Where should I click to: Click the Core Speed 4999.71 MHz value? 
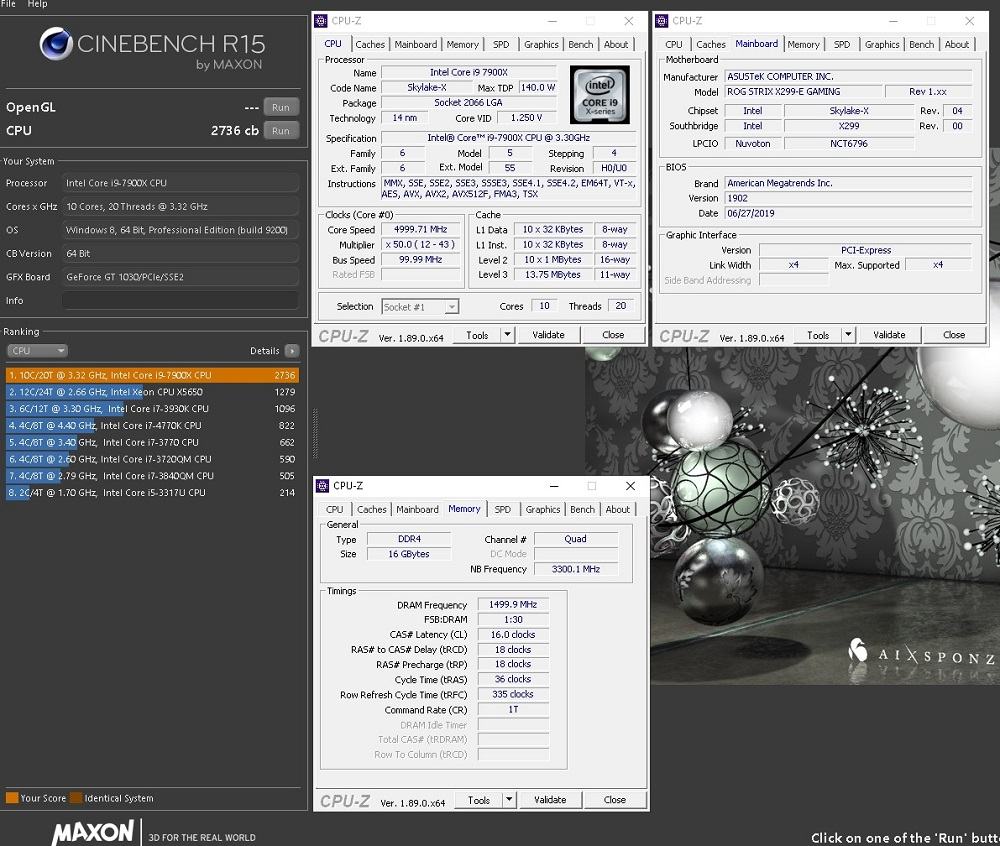point(420,230)
